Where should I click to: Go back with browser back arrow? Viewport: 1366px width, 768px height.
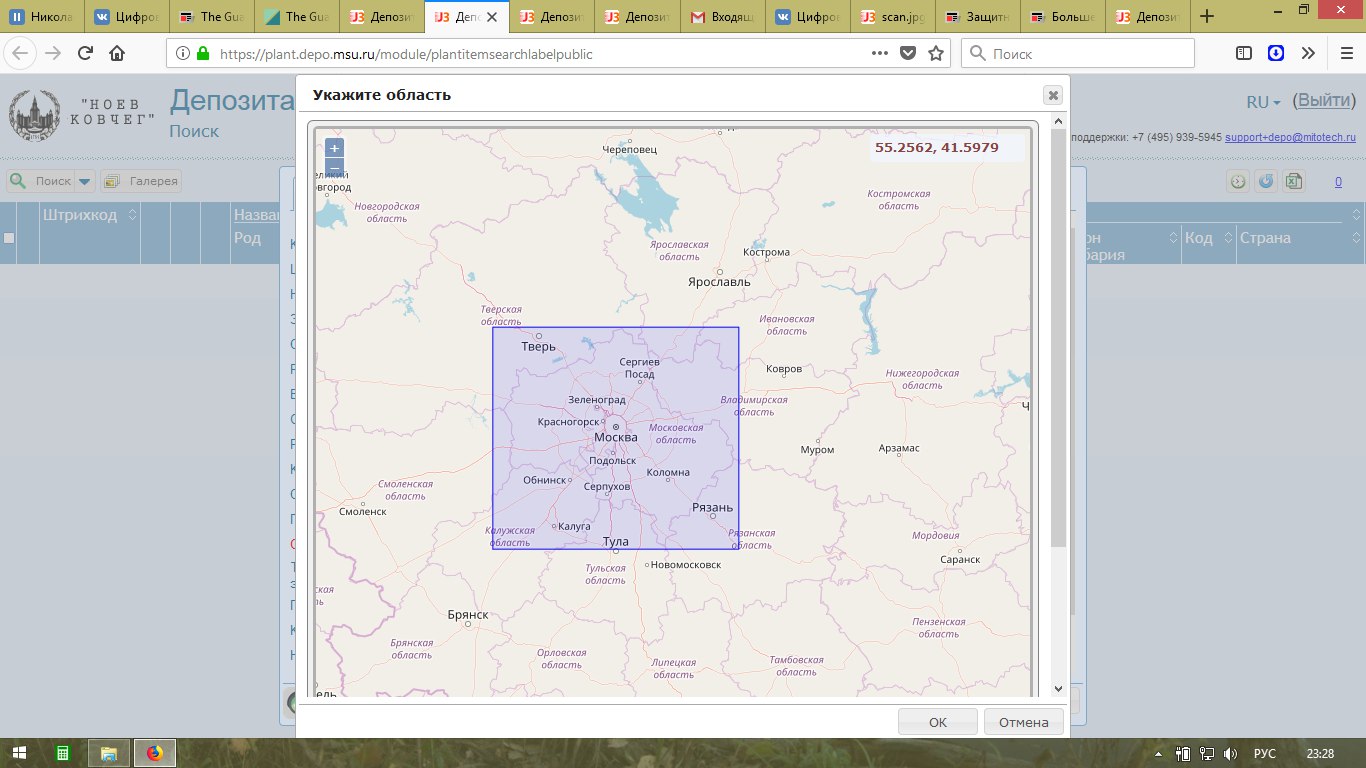click(21, 54)
